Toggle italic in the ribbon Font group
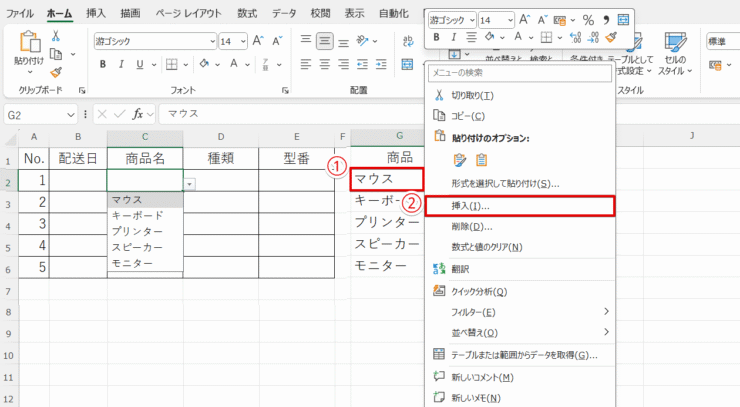This screenshot has height=407, width=740. tap(122, 64)
